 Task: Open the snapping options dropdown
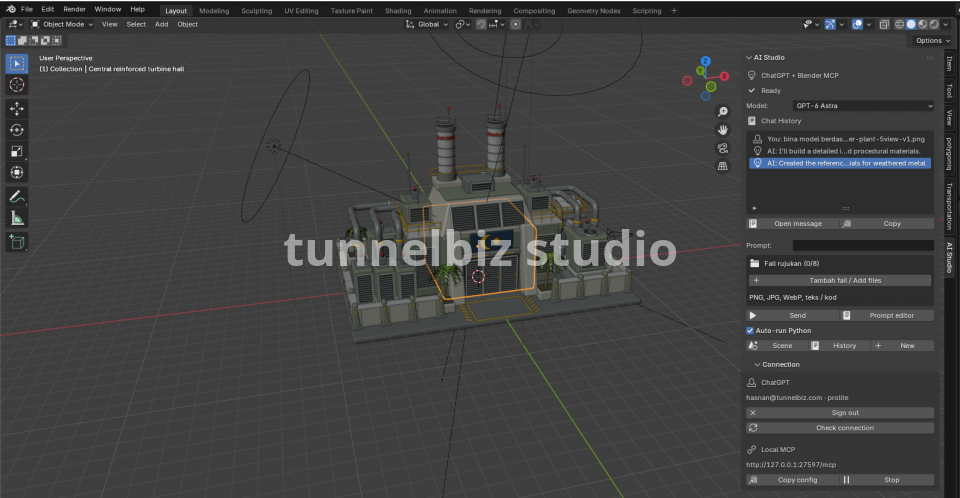coord(497,25)
